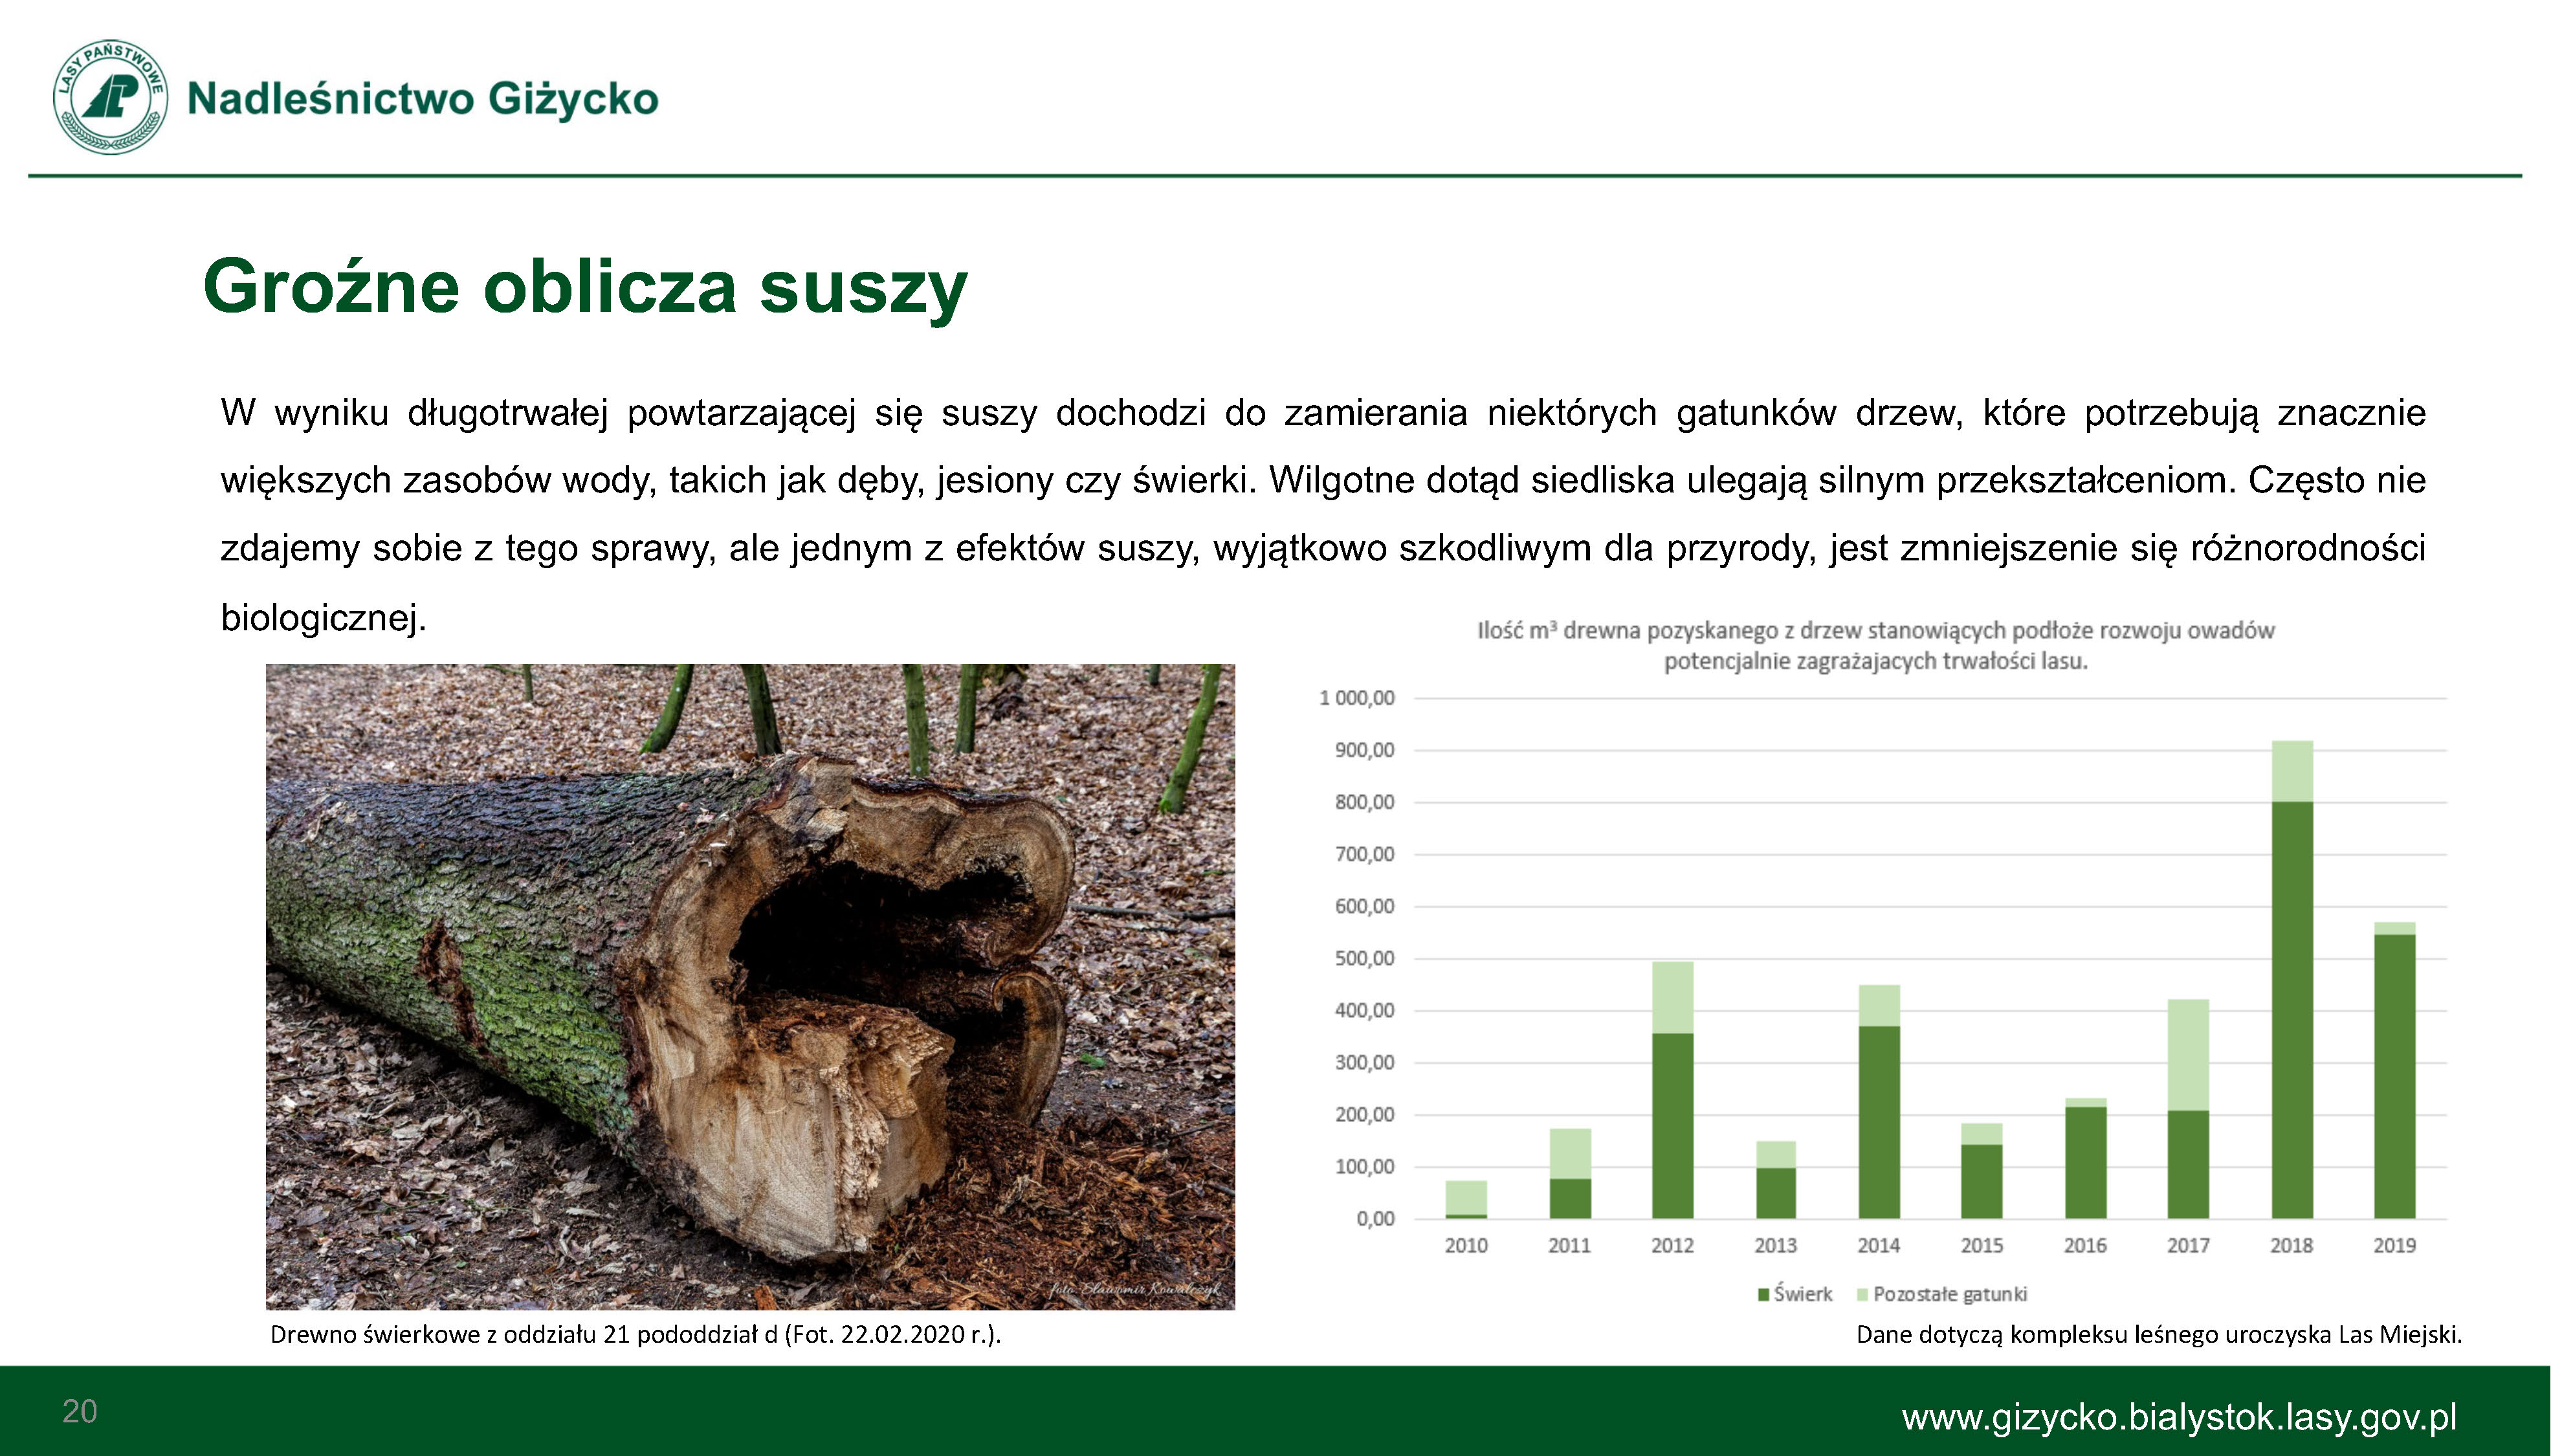The width and height of the screenshot is (2551, 1456).
Task: Click the 'Świerk' legend label
Action: point(1803,1294)
